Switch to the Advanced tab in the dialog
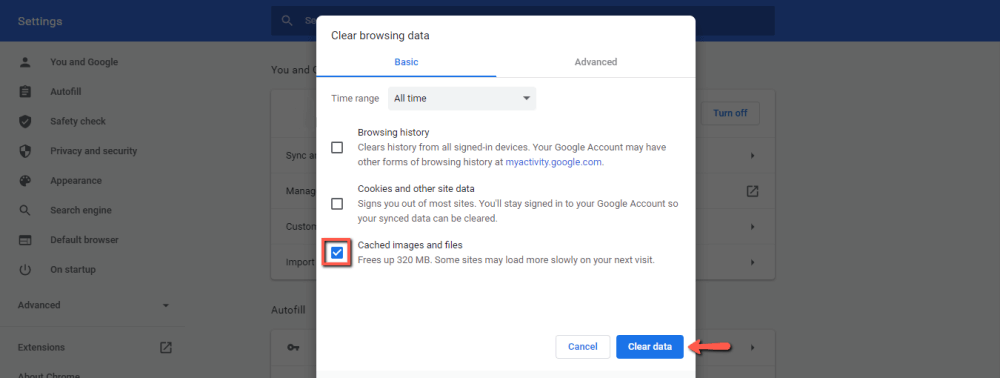Image resolution: width=1000 pixels, height=378 pixels. 596,62
